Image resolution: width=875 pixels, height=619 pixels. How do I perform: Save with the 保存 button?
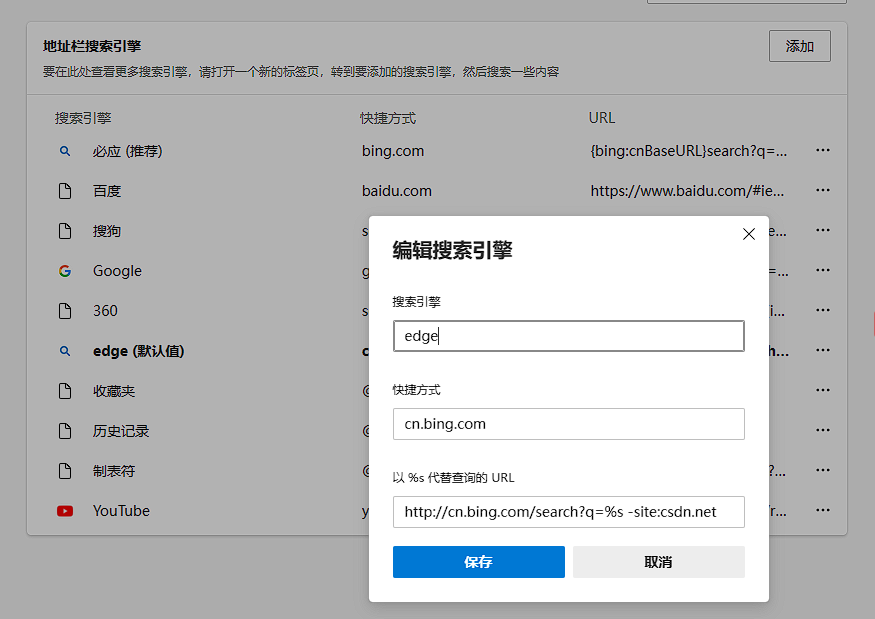[479, 562]
